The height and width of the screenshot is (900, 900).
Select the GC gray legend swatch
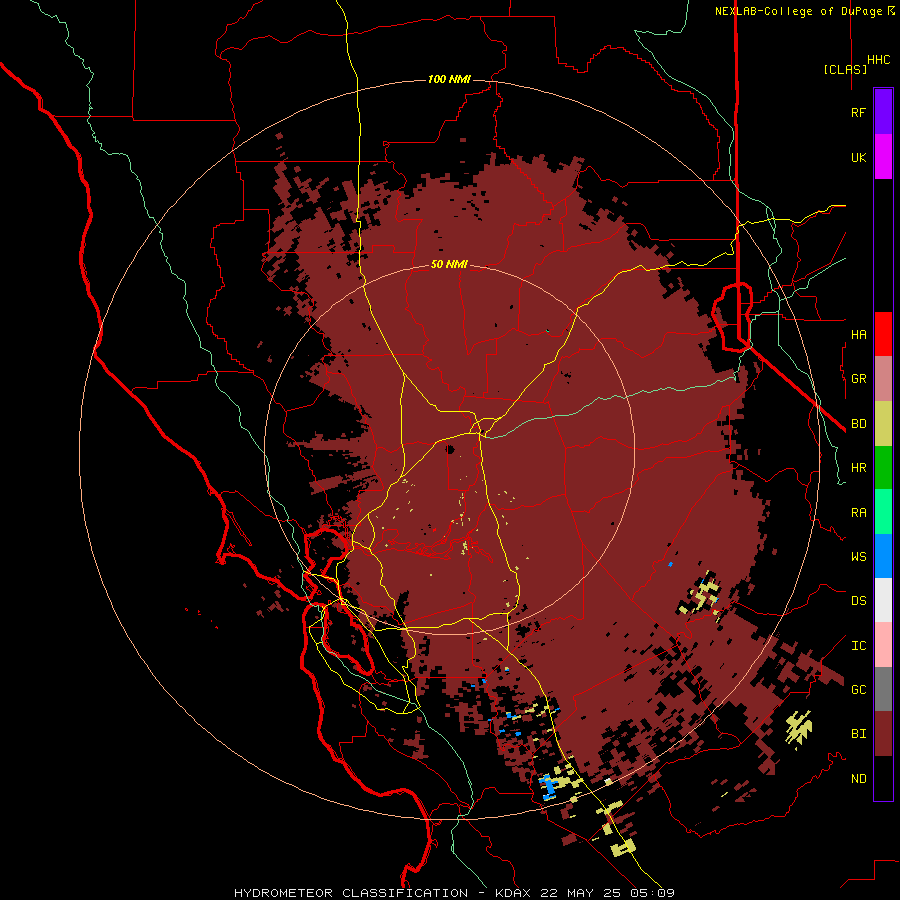click(883, 689)
